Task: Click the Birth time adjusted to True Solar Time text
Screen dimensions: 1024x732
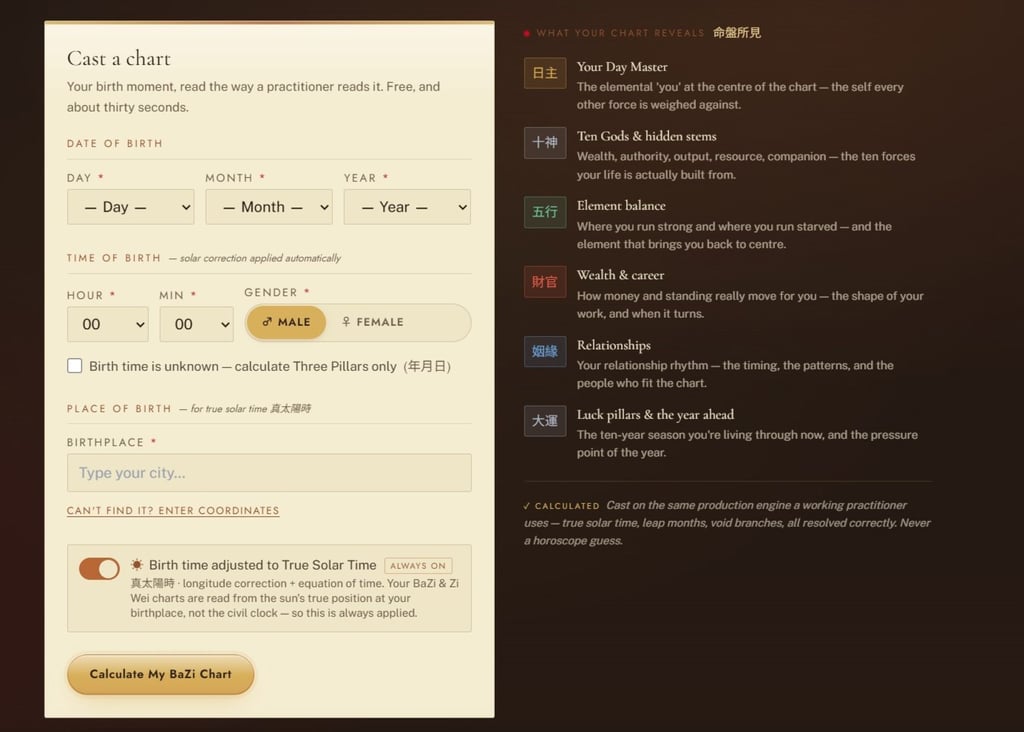Action: [x=263, y=565]
